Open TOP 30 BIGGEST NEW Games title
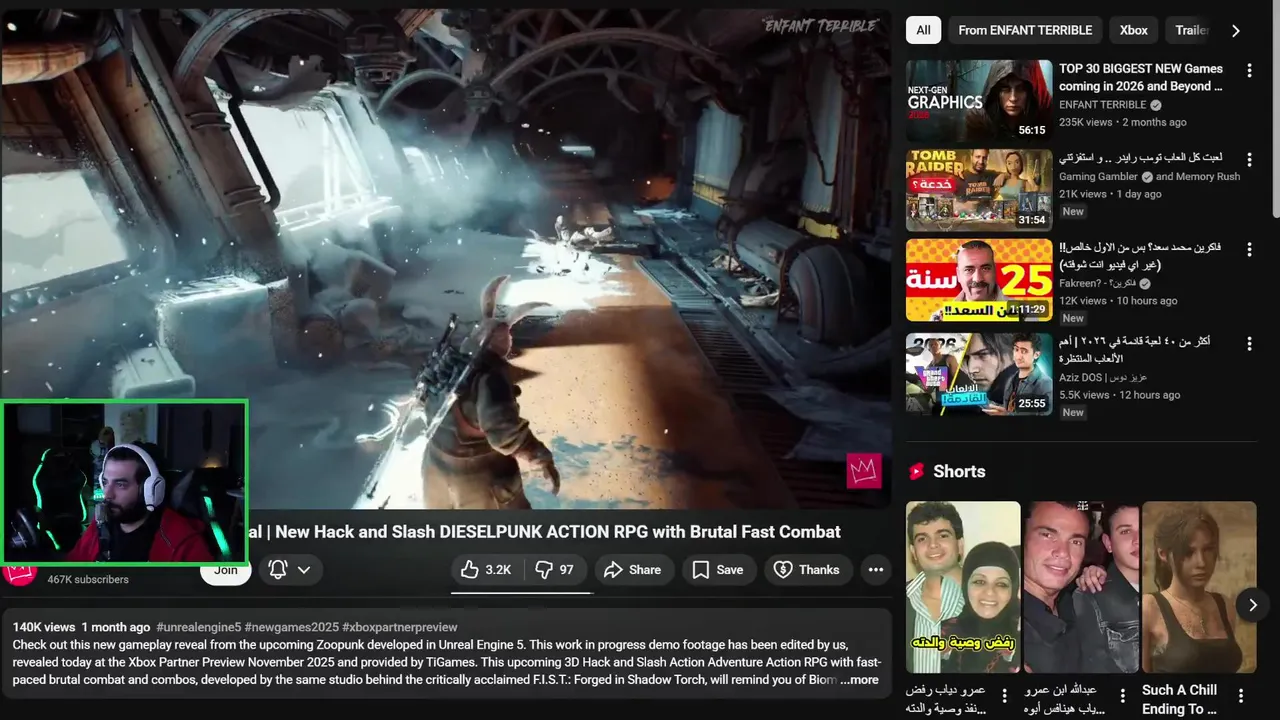 (x=1141, y=77)
